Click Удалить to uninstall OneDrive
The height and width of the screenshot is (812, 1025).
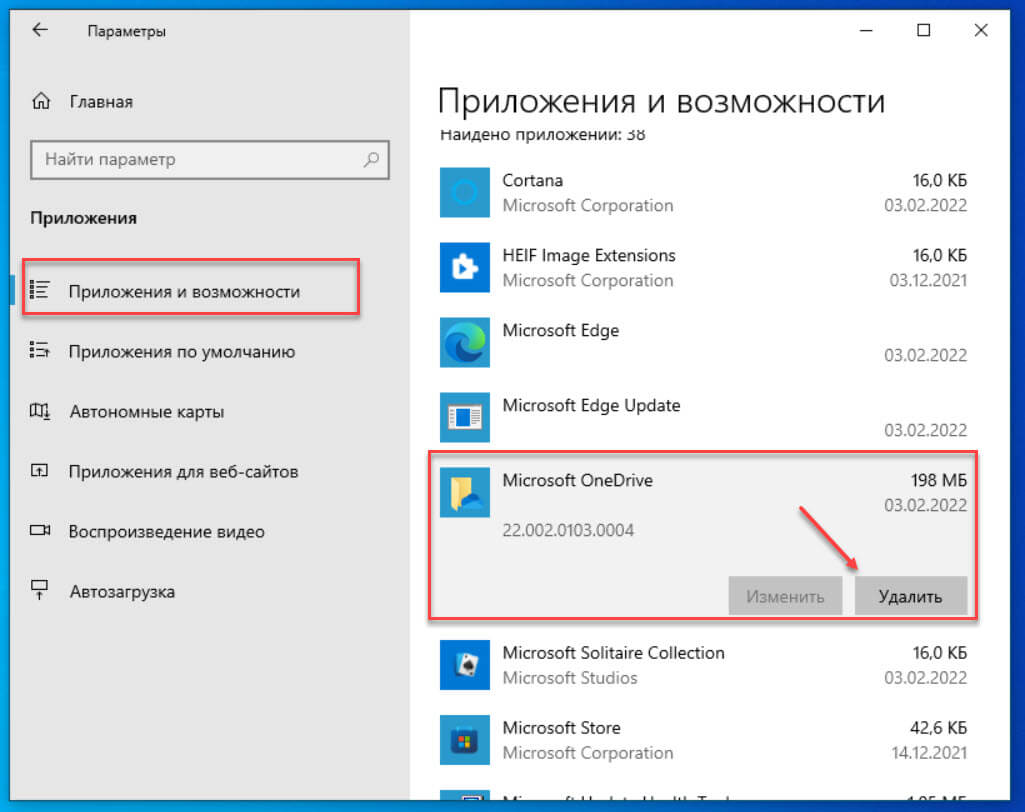pyautogui.click(x=911, y=596)
